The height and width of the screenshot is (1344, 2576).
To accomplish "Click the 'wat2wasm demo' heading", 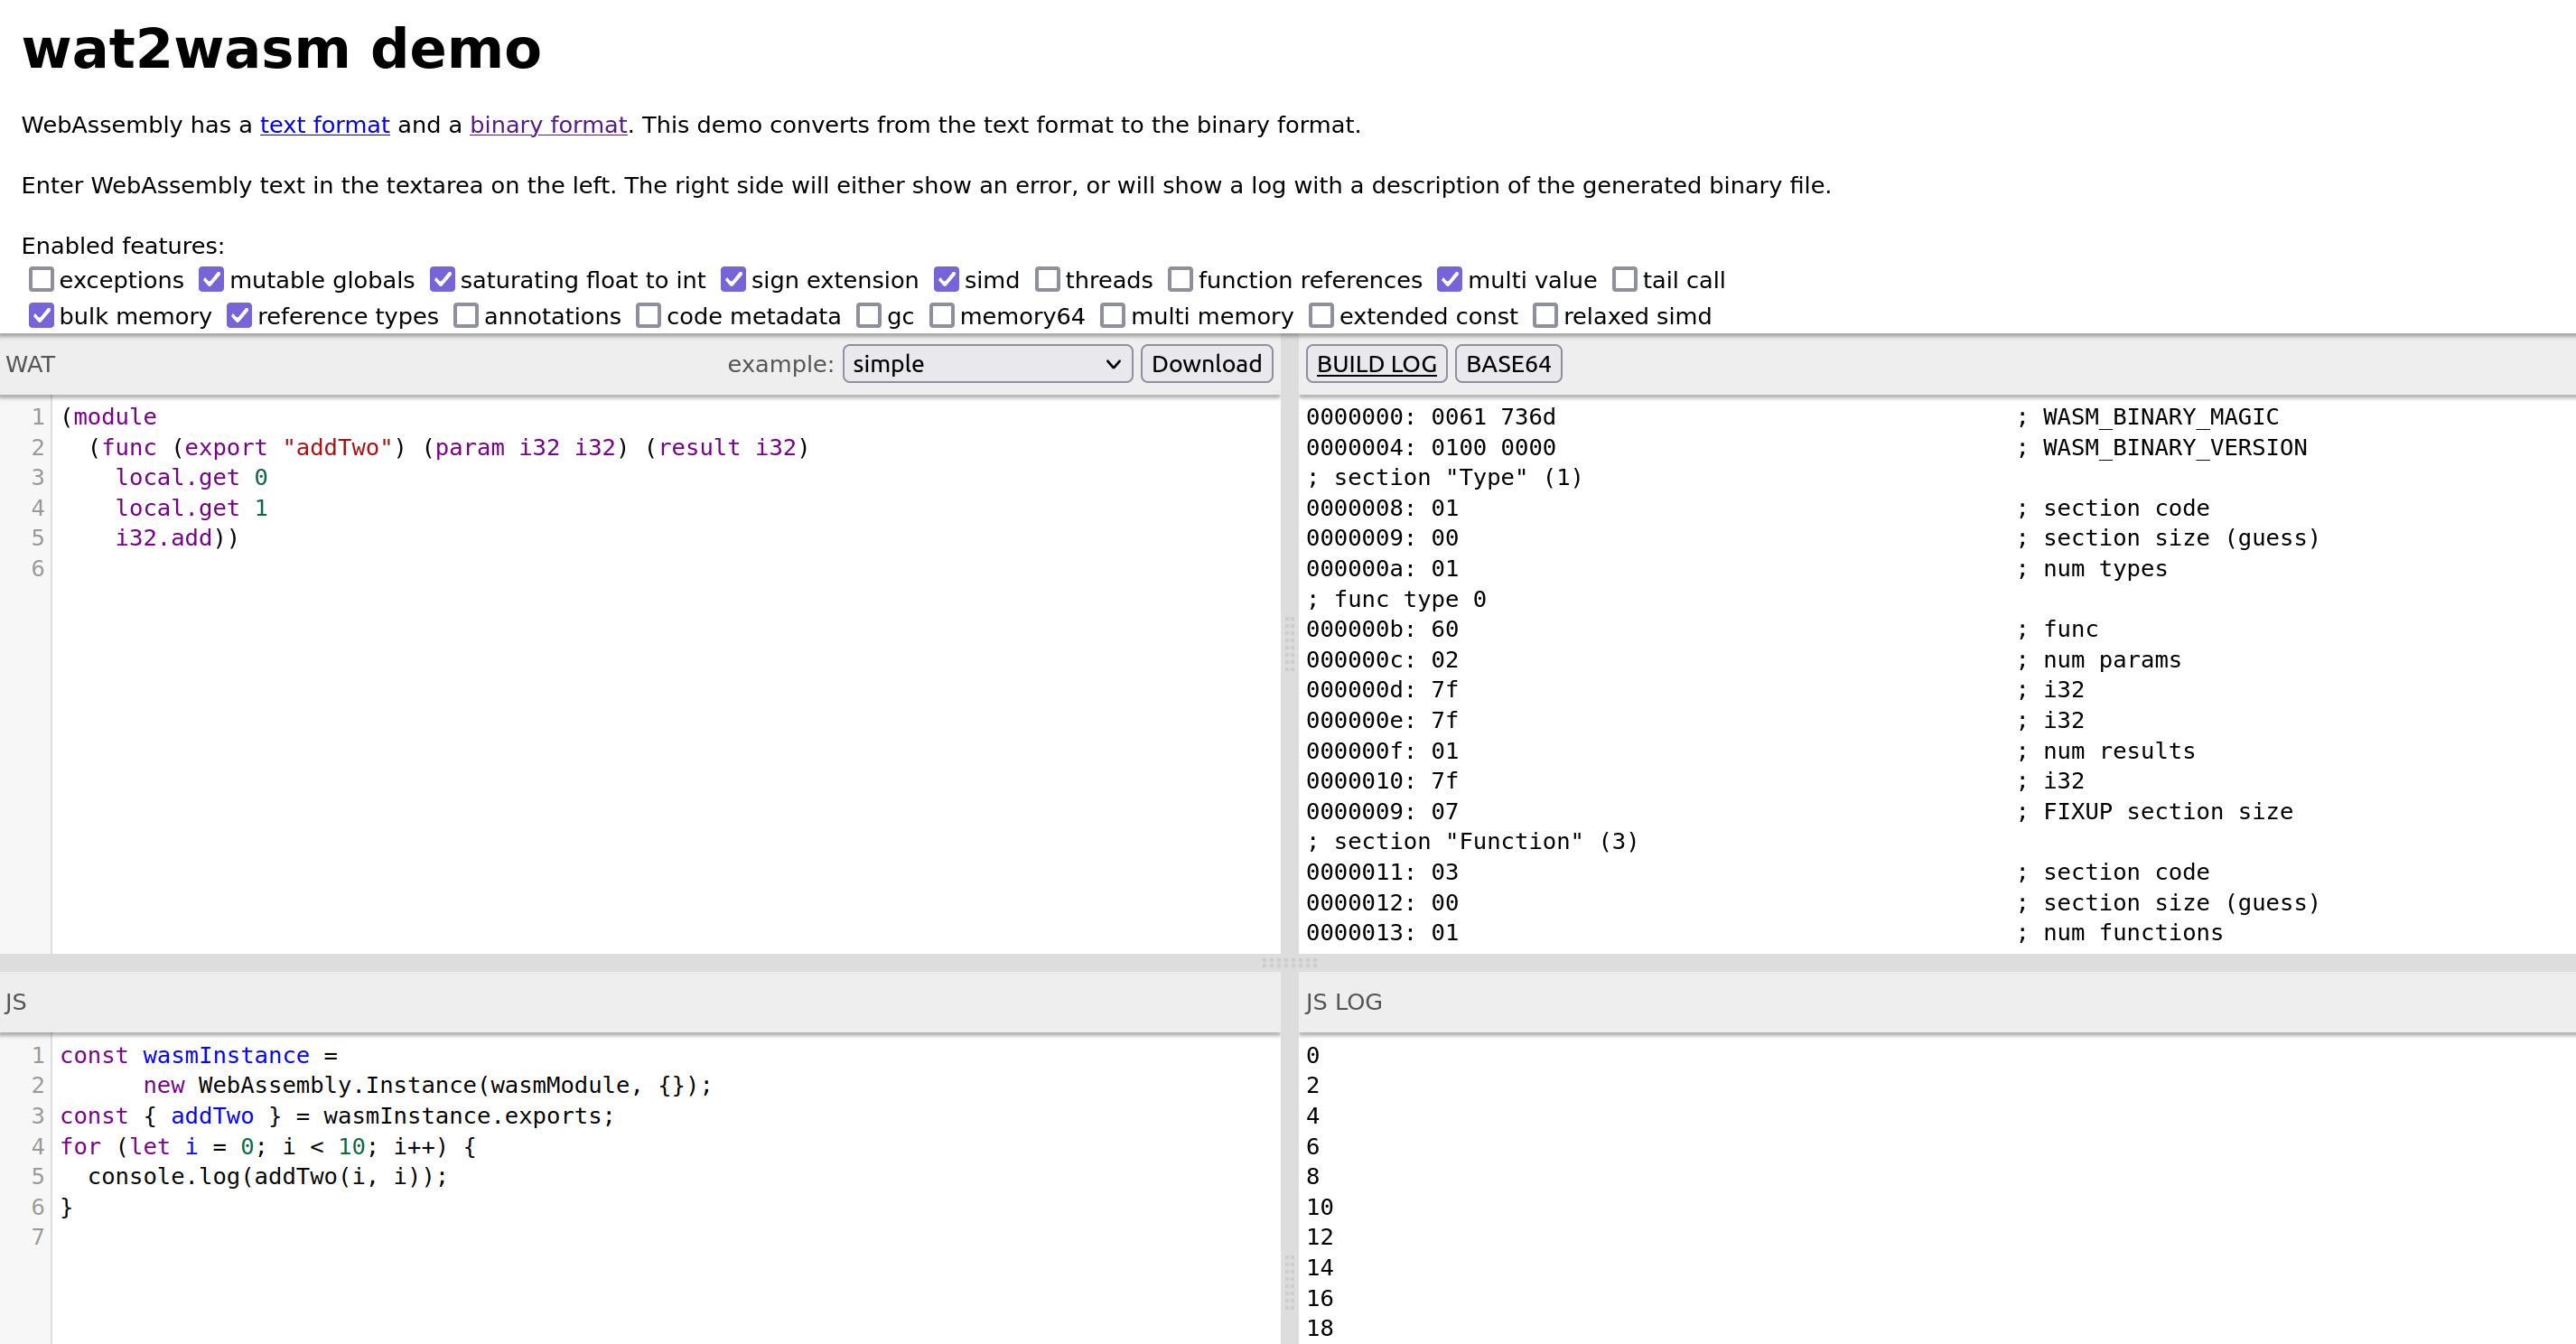I will tap(281, 49).
